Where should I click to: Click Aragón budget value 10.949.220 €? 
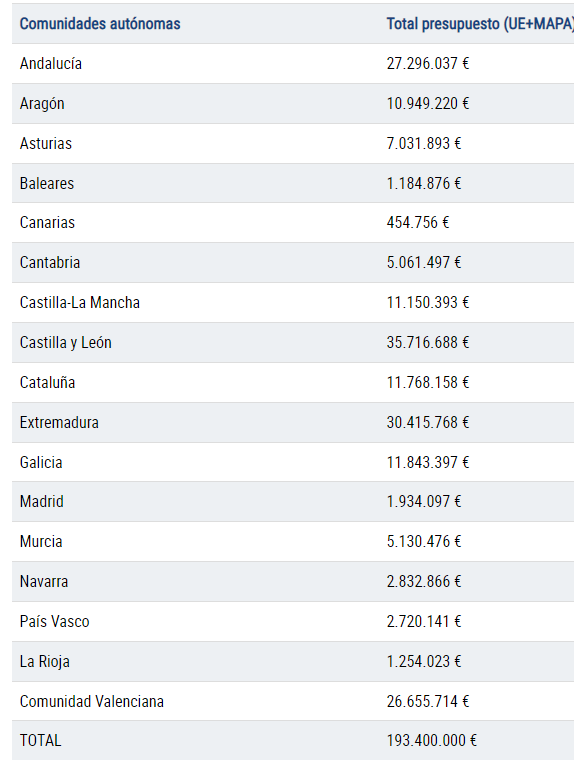[428, 103]
